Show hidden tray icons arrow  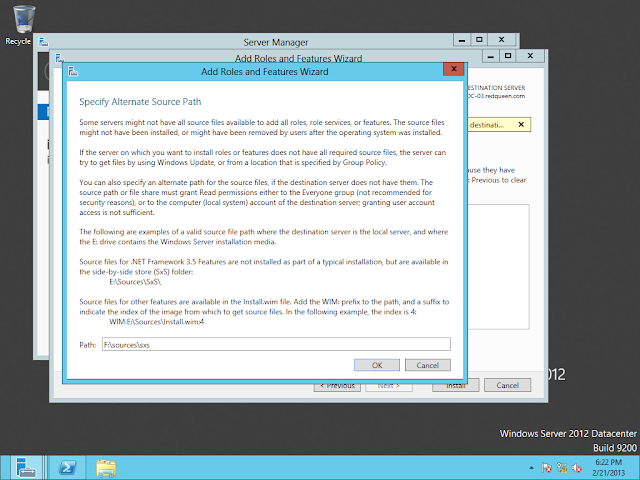531,468
